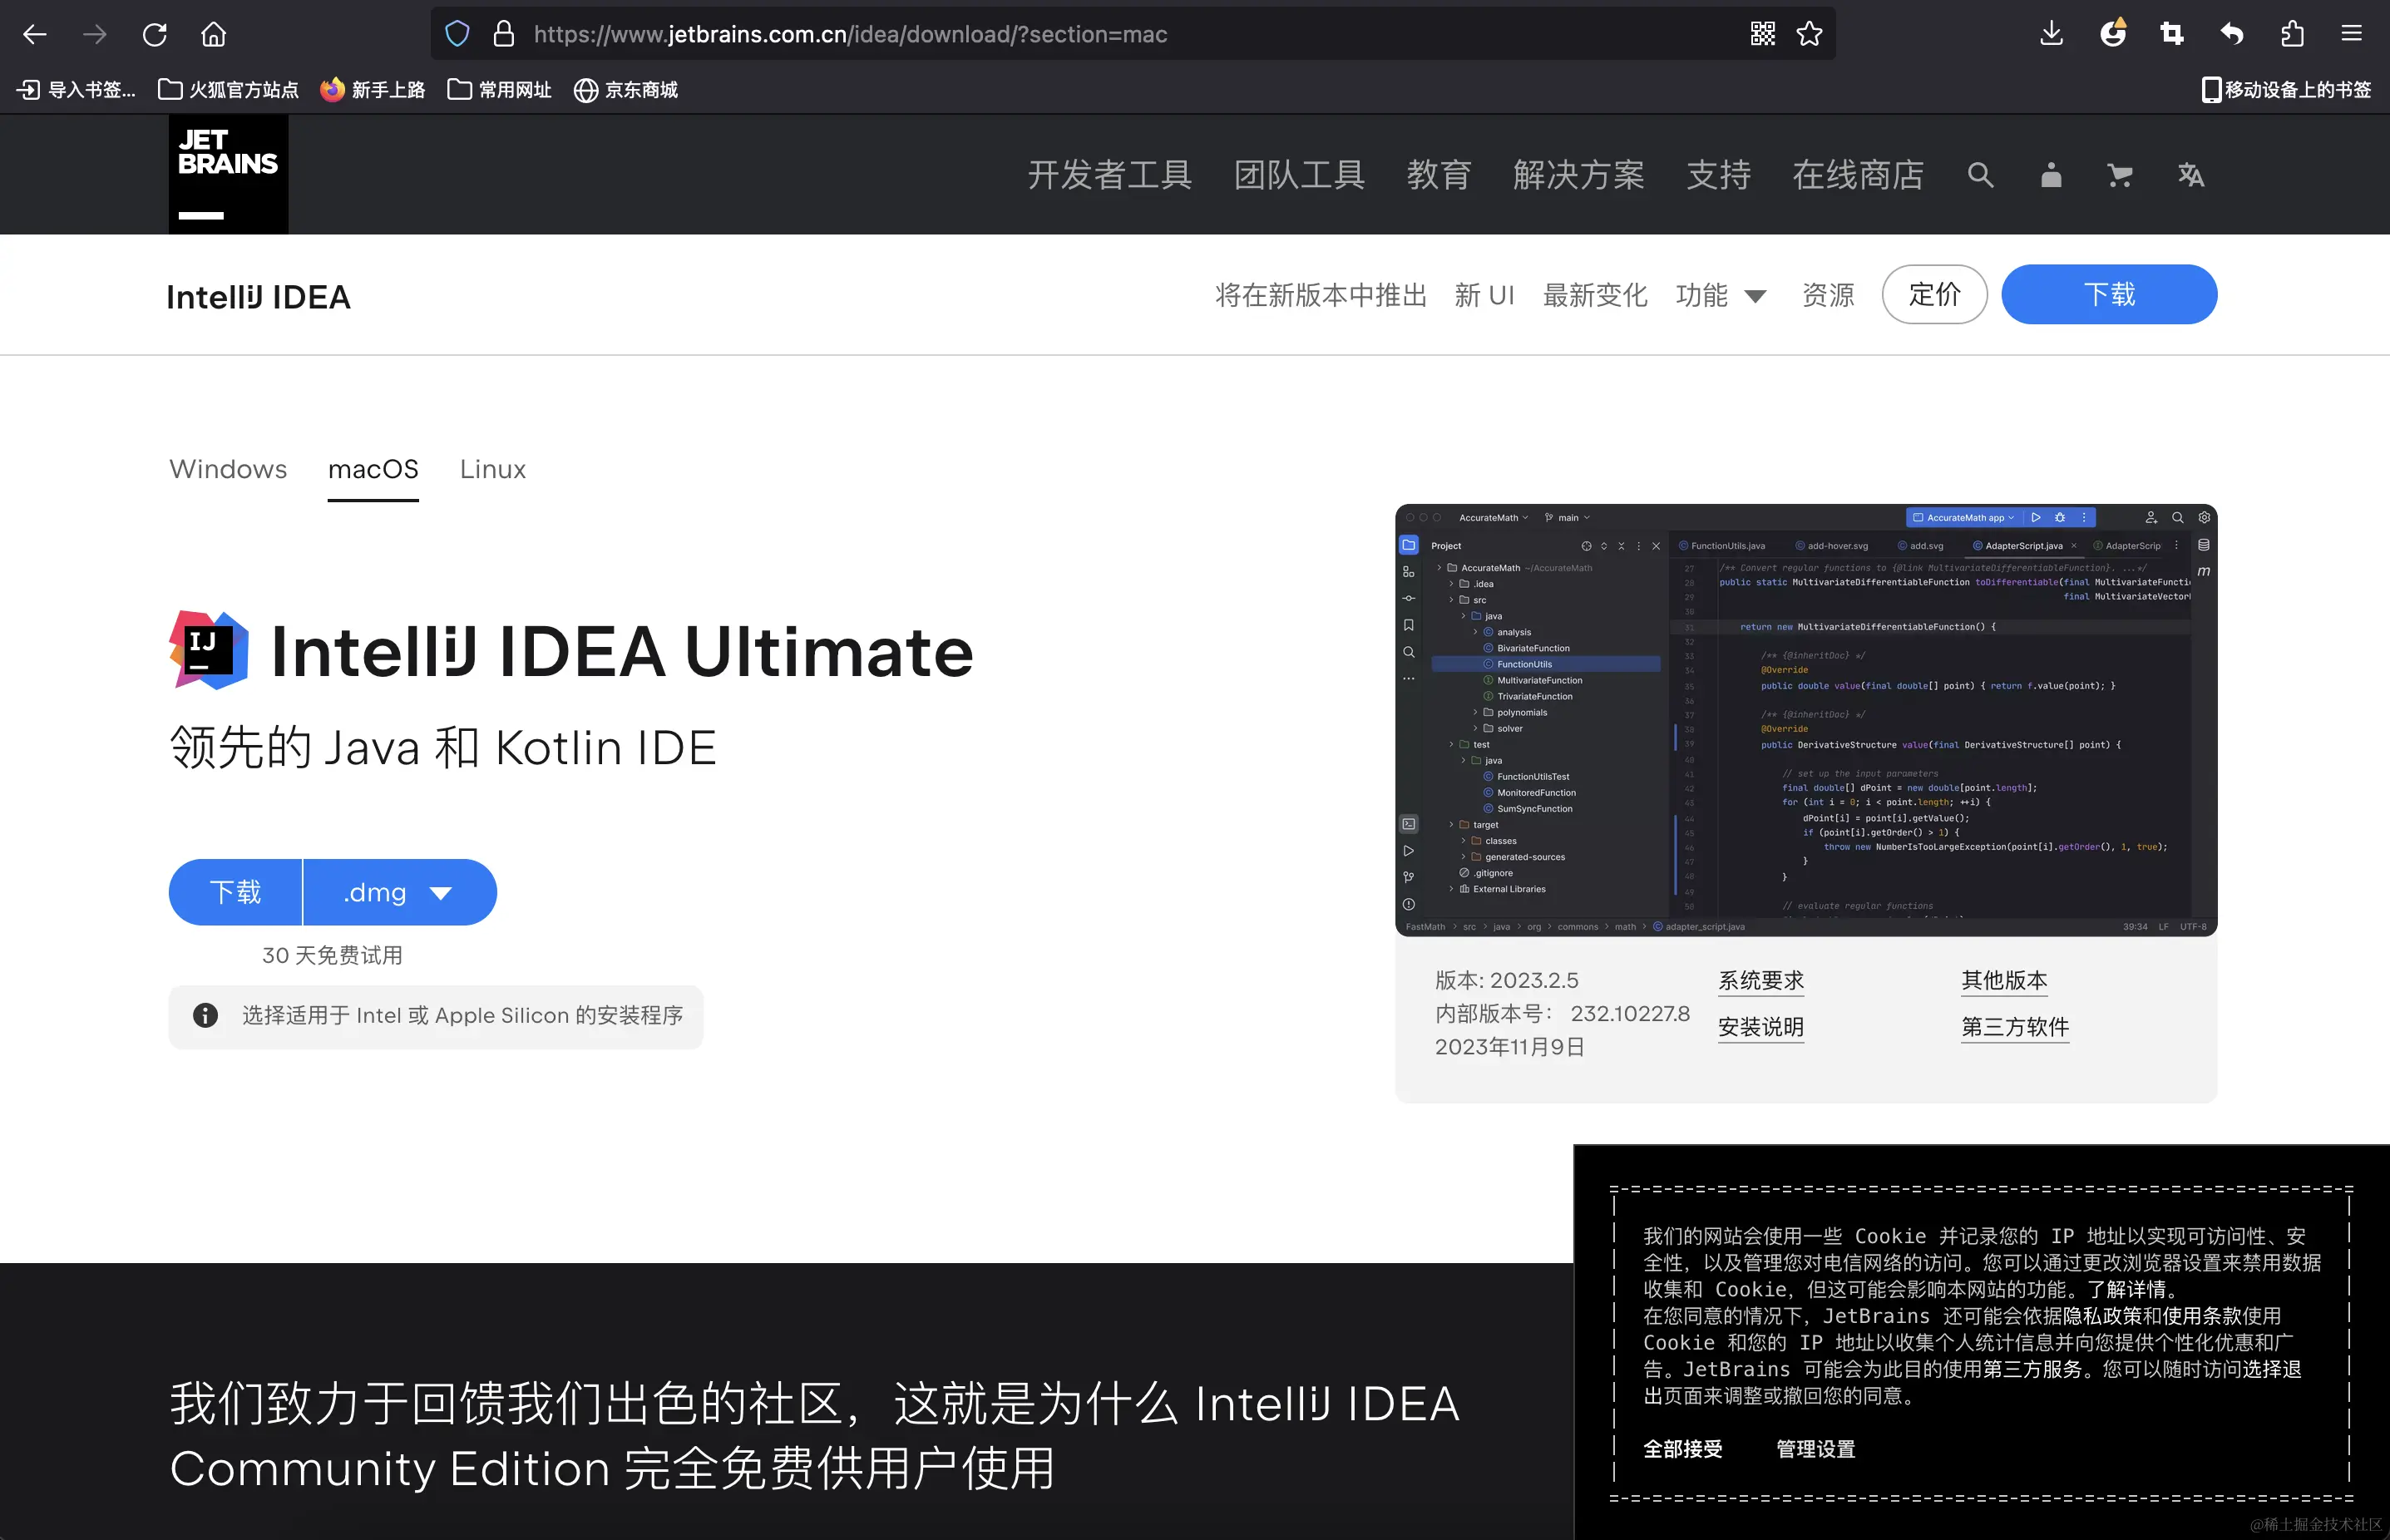Open the 新手上路 Firefox bookmark

click(373, 90)
